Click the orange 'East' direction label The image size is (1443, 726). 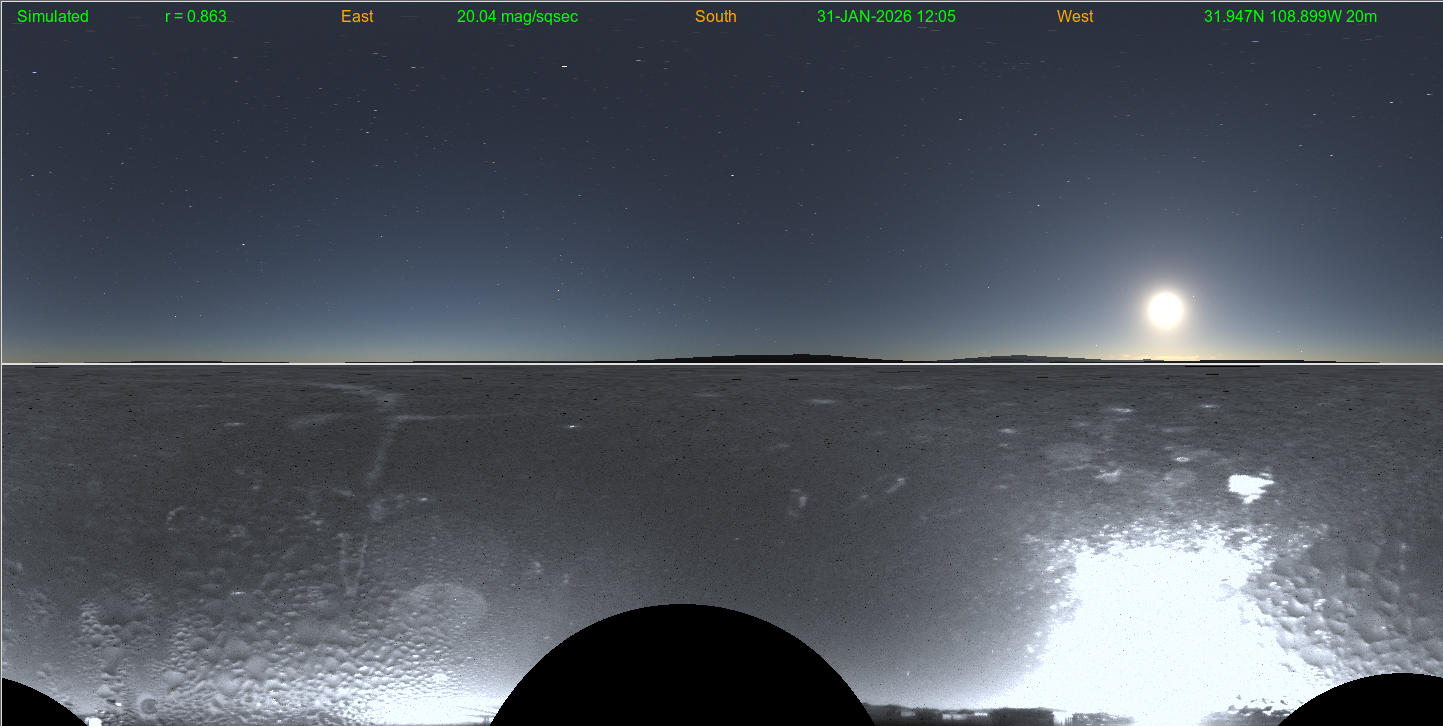click(x=357, y=17)
